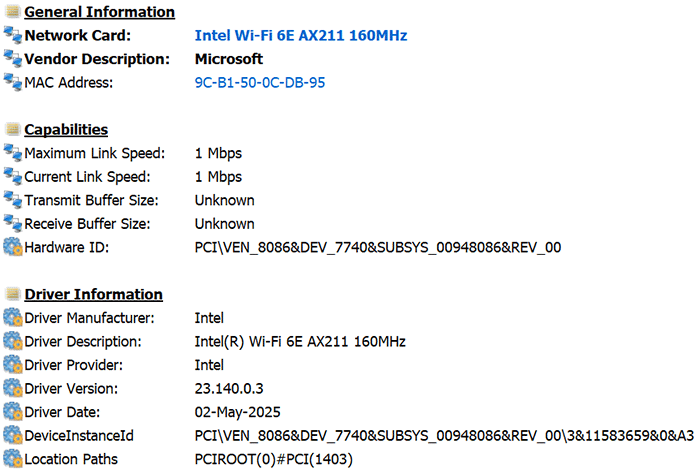
Task: Select the Capabilities heading
Action: point(66,130)
